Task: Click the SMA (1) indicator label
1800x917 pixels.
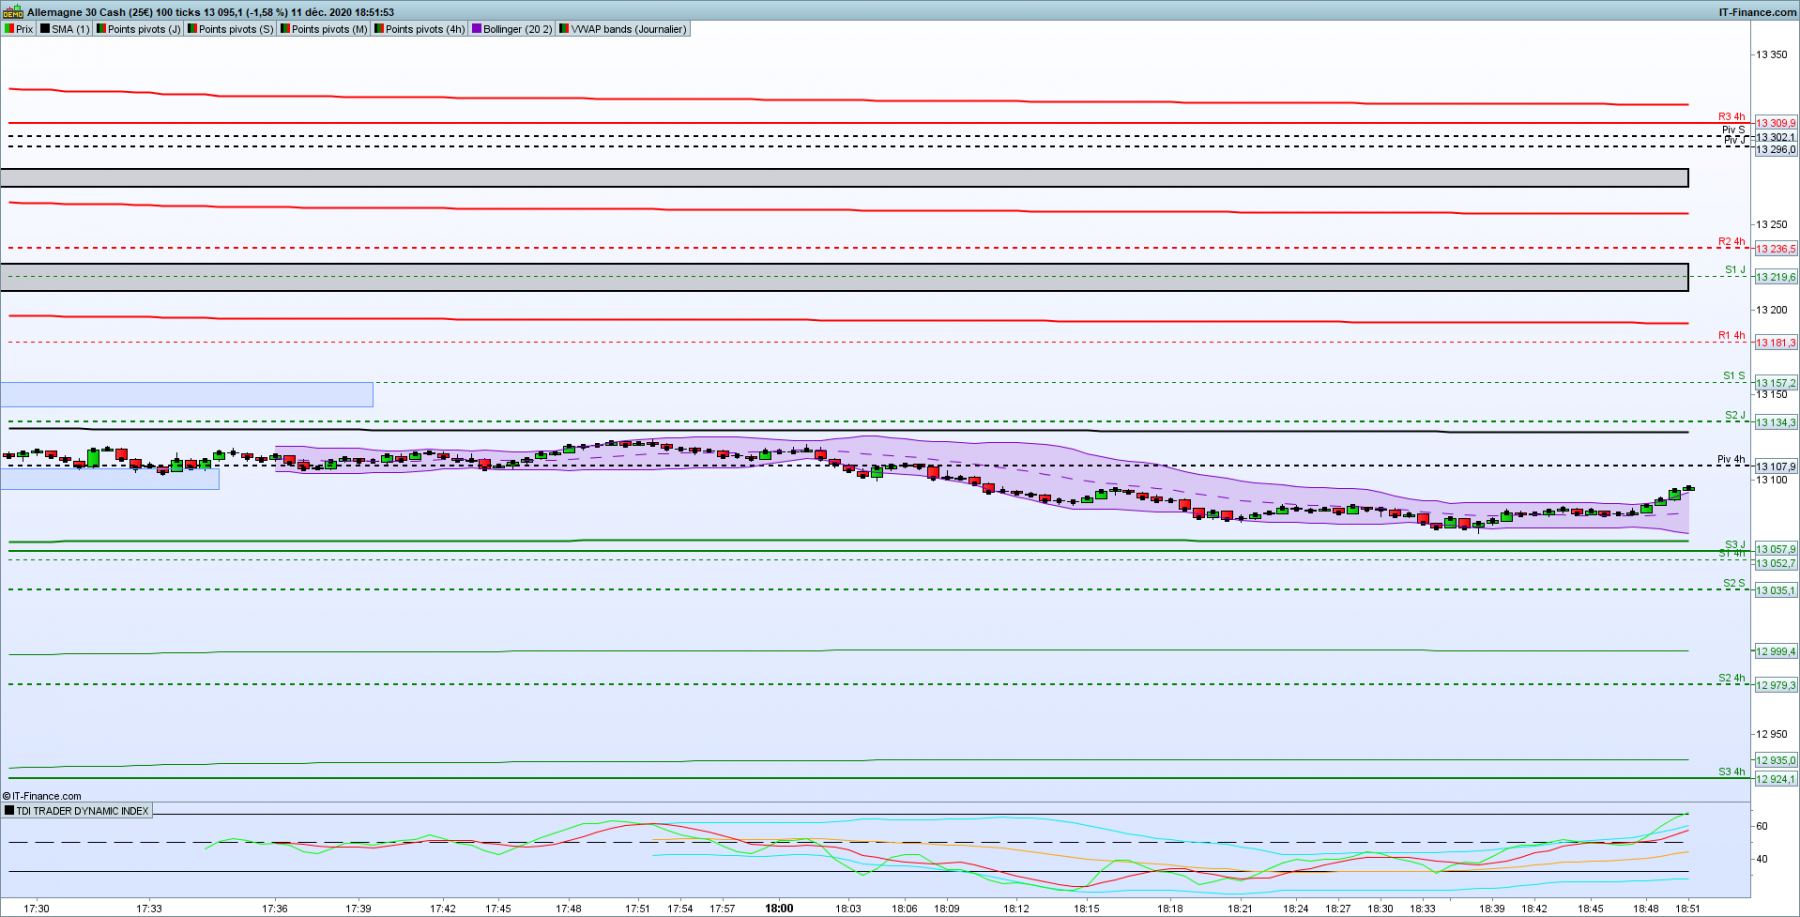Action: (70, 29)
